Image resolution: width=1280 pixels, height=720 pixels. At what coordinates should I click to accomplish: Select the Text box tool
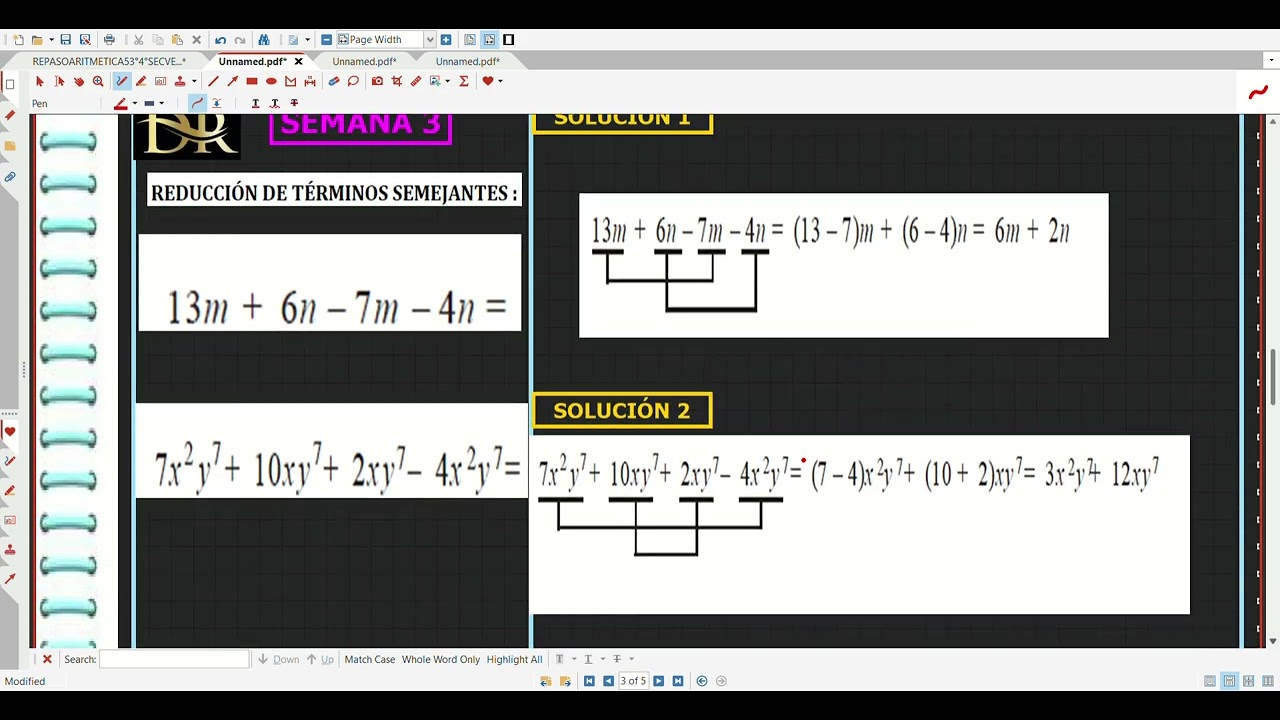160,82
